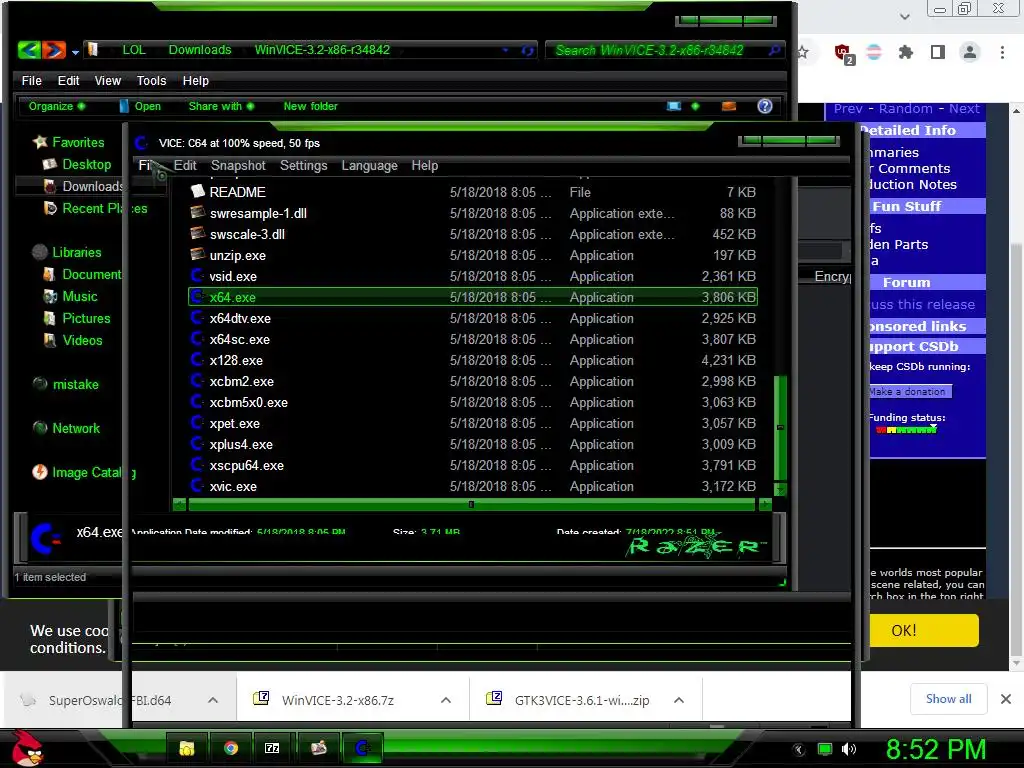Image resolution: width=1024 pixels, height=768 pixels.
Task: Open the VICE Help menu
Action: [x=424, y=165]
